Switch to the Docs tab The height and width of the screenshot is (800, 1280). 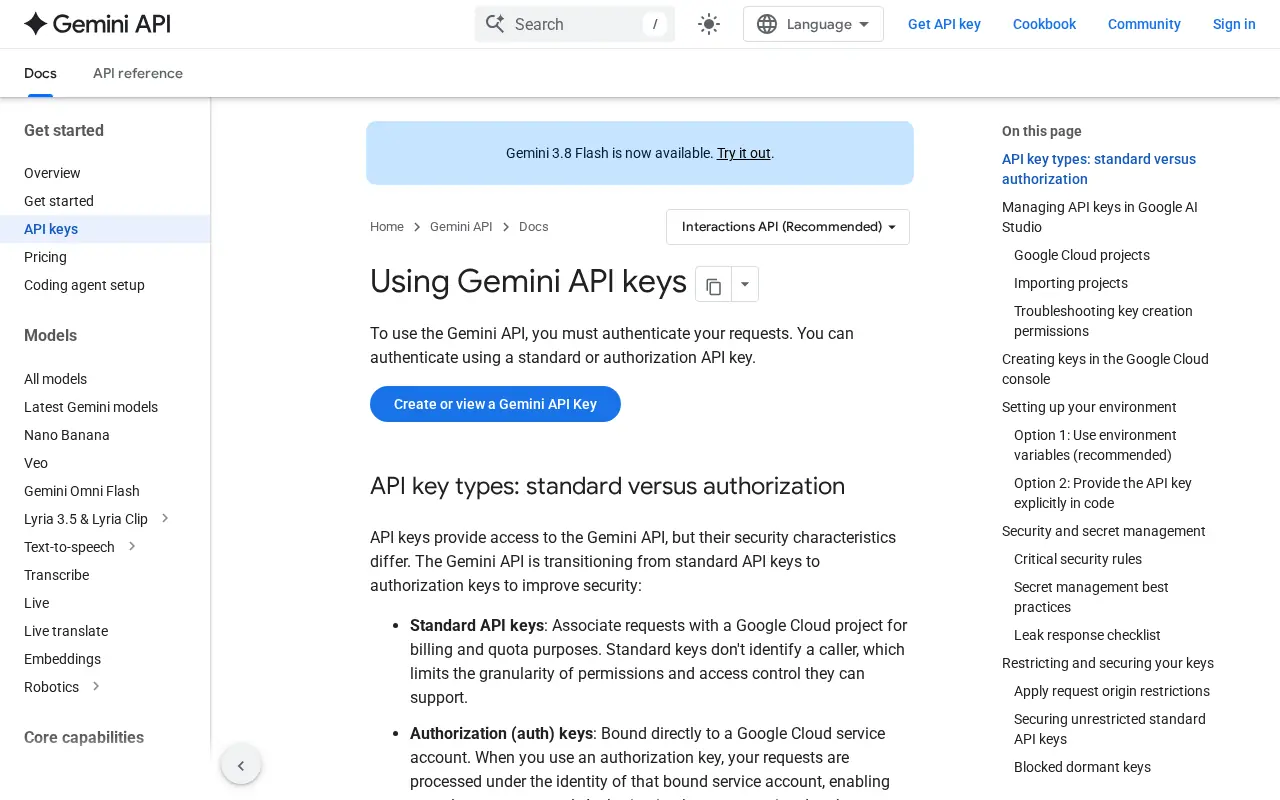[x=40, y=73]
